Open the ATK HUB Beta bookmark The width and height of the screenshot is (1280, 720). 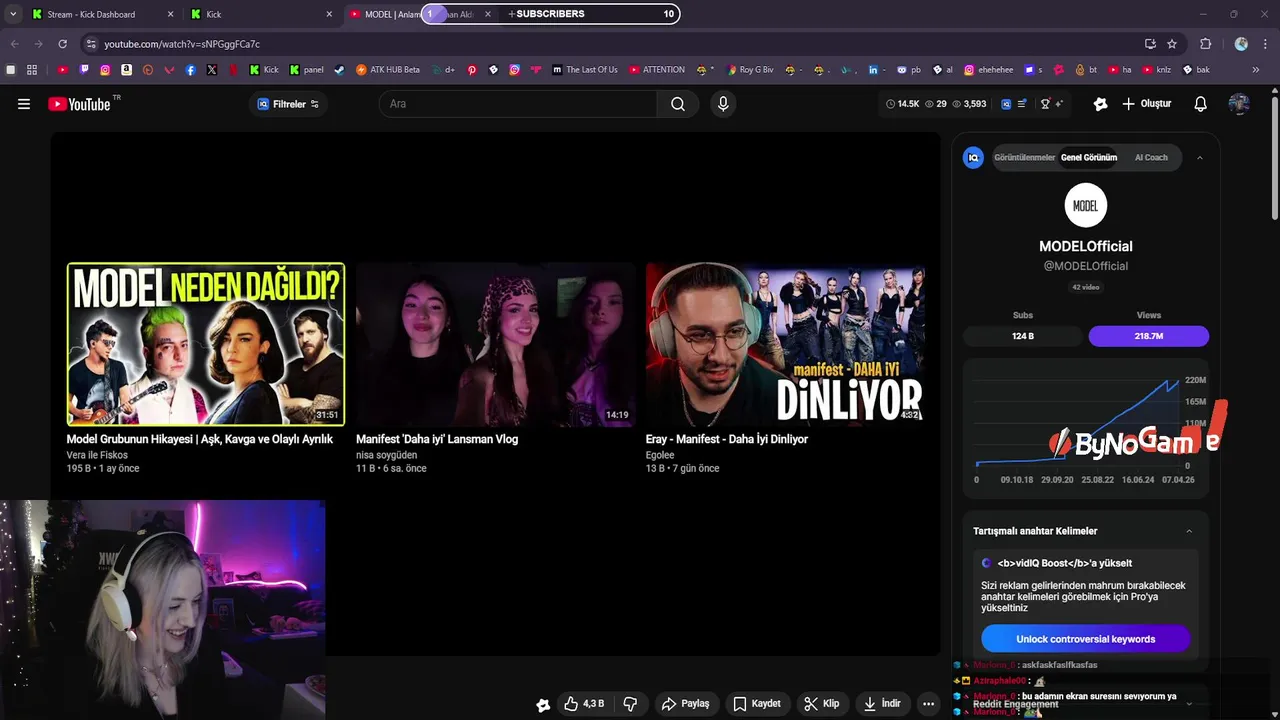click(386, 70)
